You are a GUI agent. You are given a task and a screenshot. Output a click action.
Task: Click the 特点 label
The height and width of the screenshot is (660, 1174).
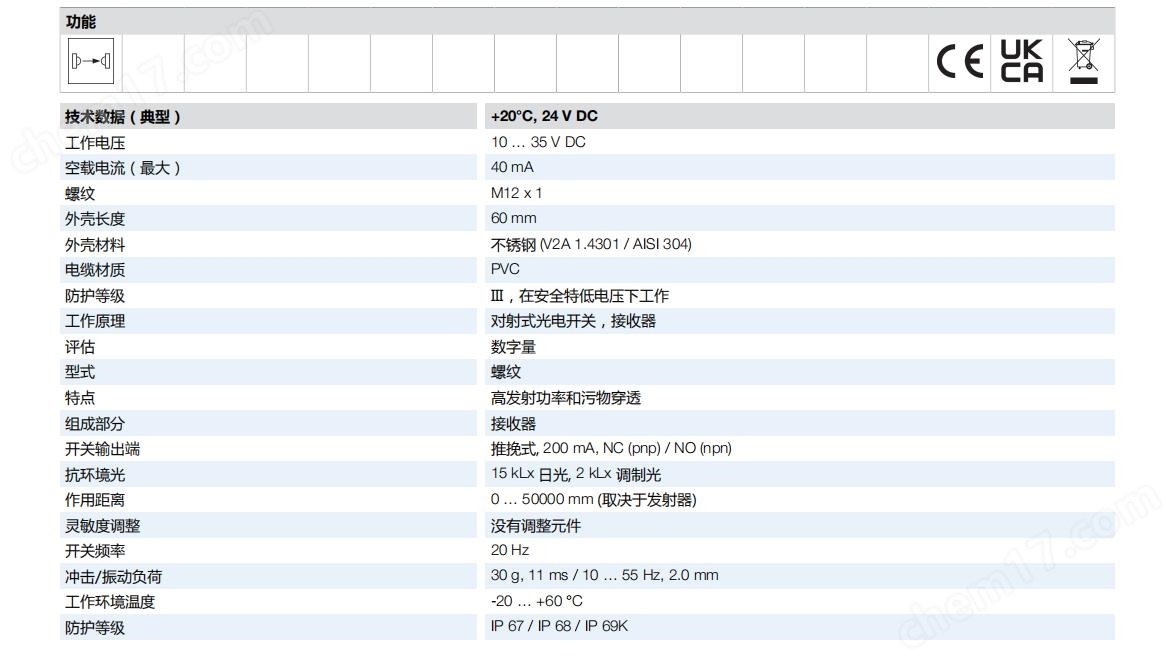tap(80, 398)
